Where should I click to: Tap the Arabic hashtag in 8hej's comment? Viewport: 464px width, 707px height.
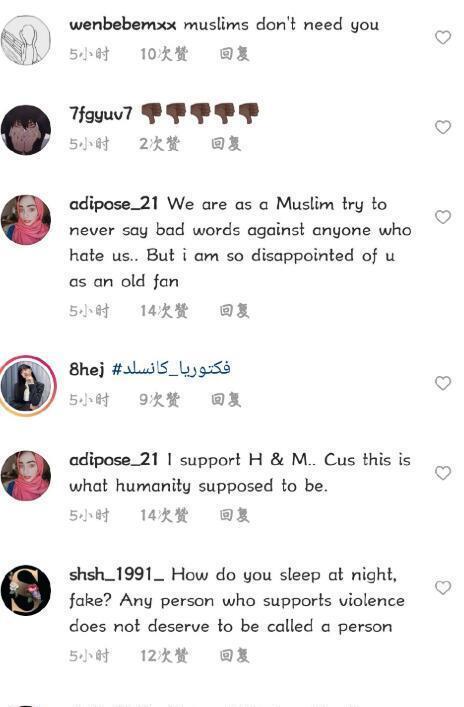[171, 369]
